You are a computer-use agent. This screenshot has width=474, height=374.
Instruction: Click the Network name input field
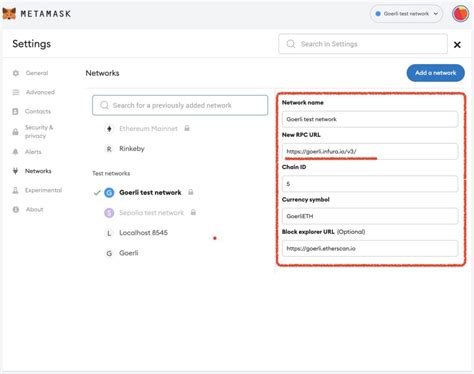coord(370,119)
